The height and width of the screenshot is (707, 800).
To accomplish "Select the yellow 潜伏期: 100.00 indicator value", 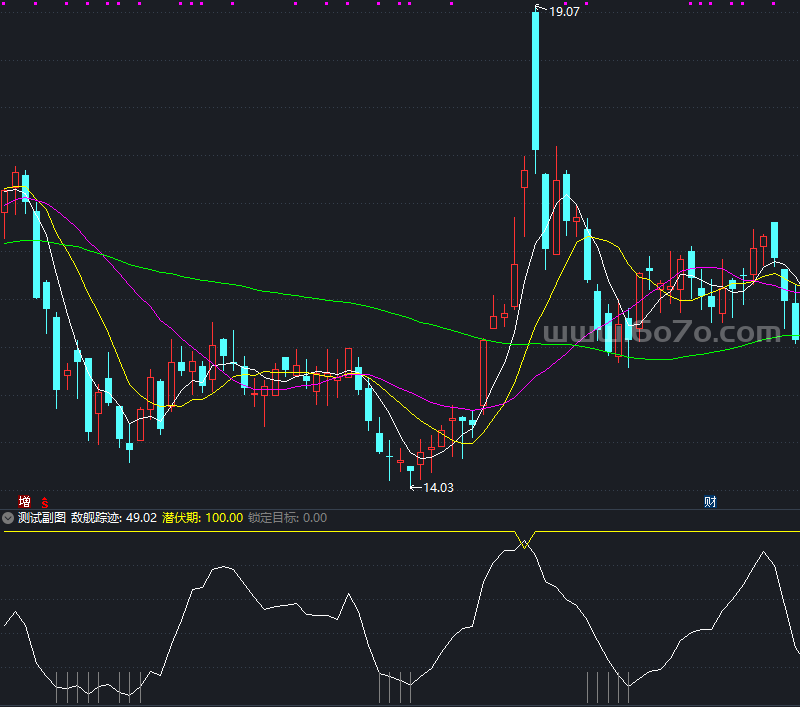I will point(203,518).
